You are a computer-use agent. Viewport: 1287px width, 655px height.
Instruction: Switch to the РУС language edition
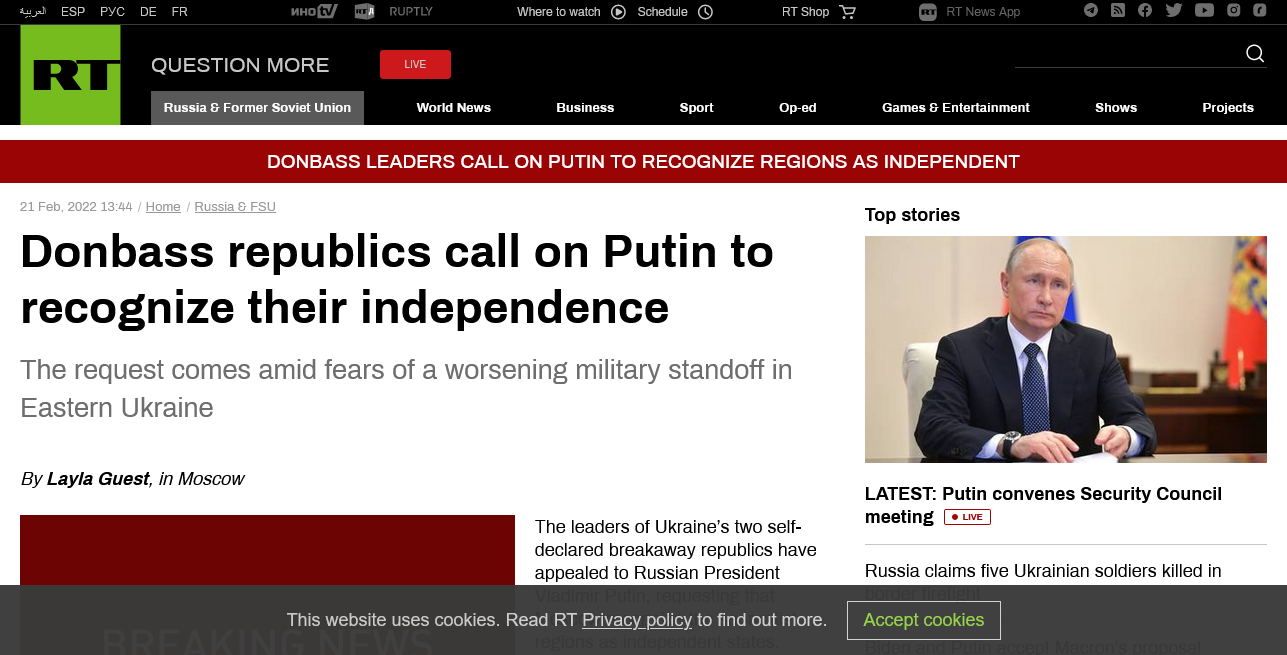[x=112, y=12]
